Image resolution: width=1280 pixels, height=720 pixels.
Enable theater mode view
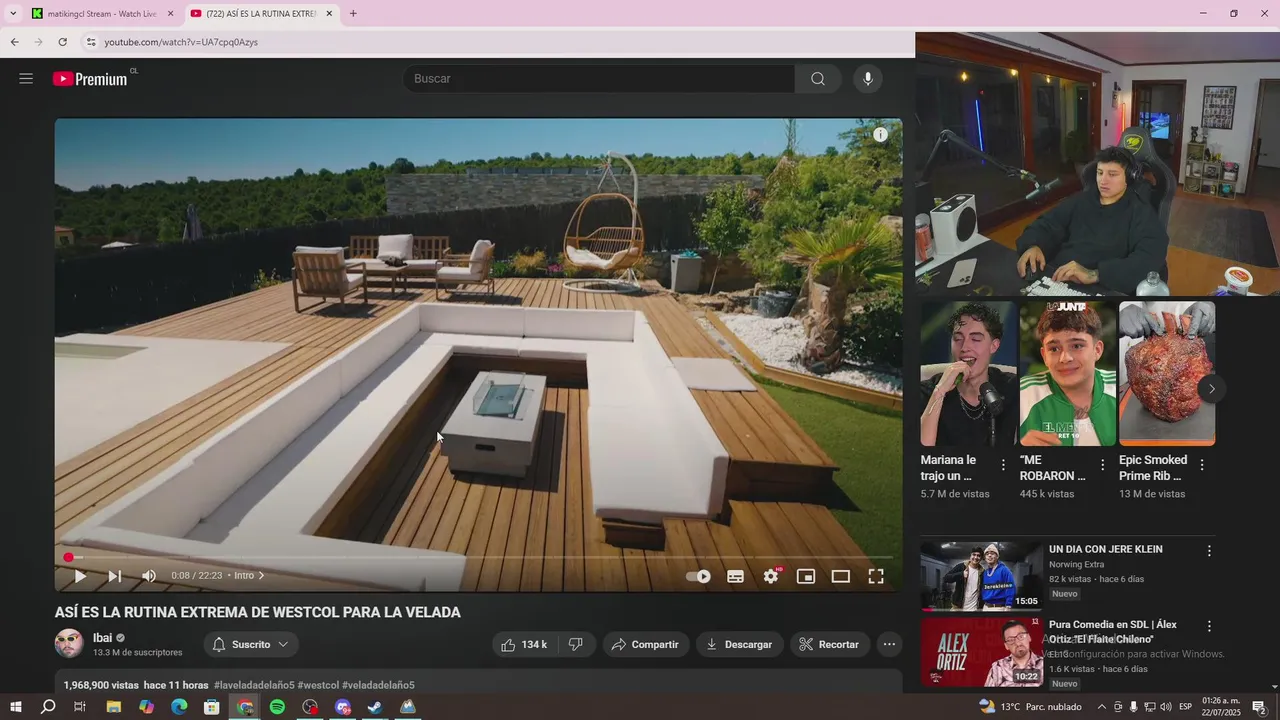[x=841, y=576]
